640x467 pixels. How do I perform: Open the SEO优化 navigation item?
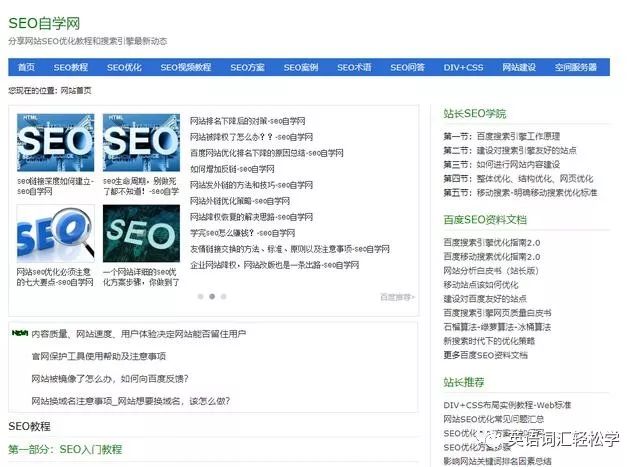(x=124, y=67)
